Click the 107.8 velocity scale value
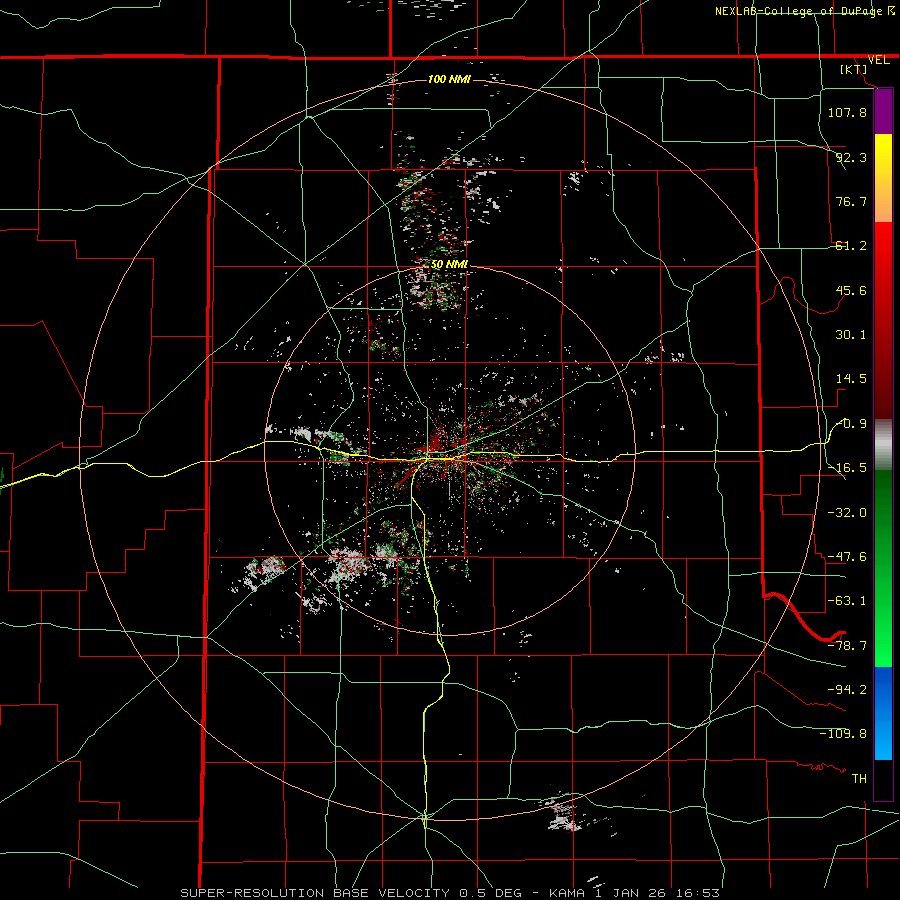The width and height of the screenshot is (900, 900). [847, 112]
